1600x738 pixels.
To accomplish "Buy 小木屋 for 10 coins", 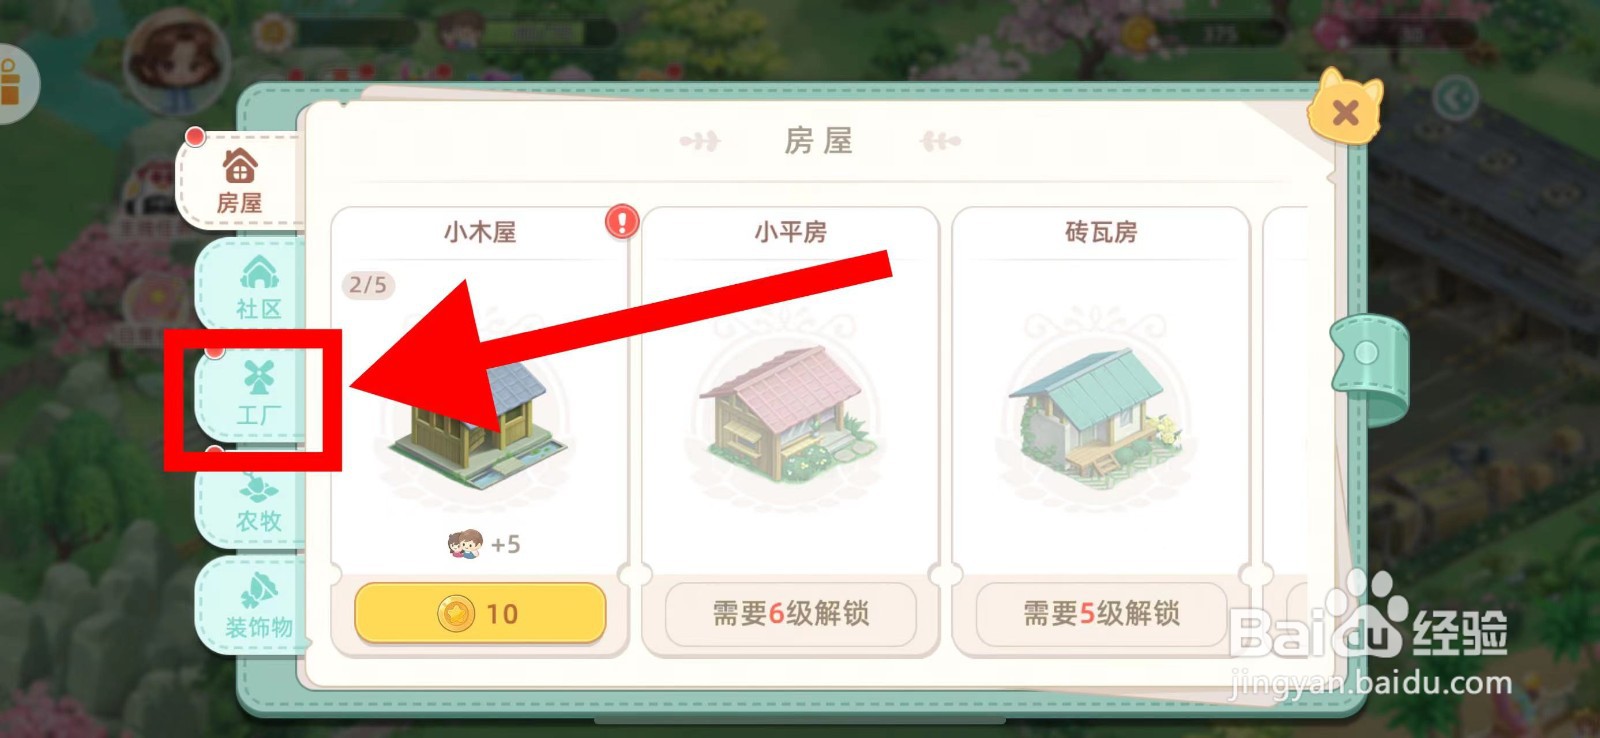I will 480,613.
